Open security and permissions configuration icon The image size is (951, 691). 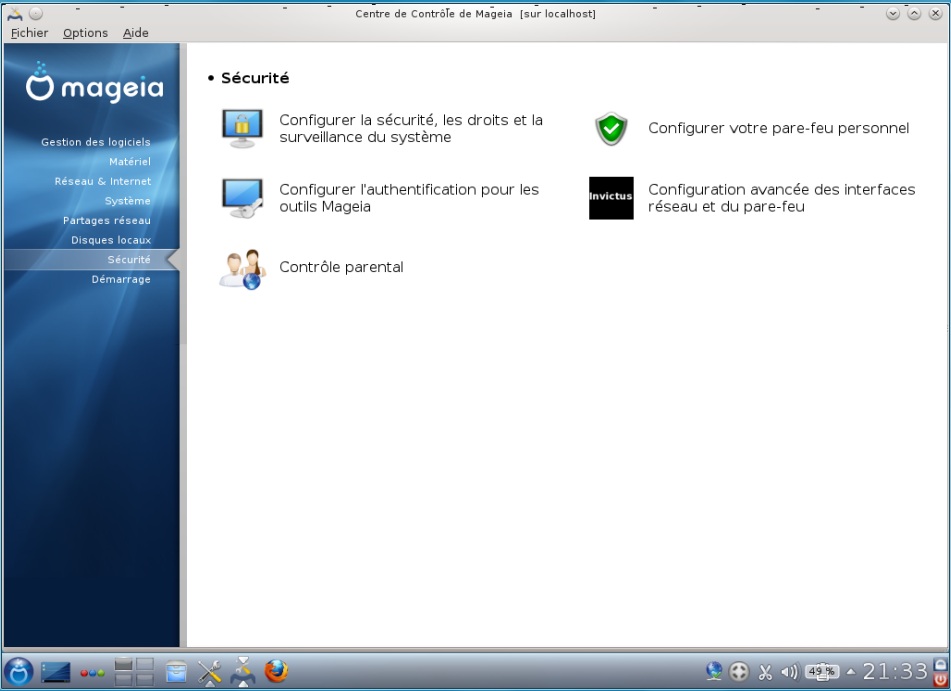(242, 128)
